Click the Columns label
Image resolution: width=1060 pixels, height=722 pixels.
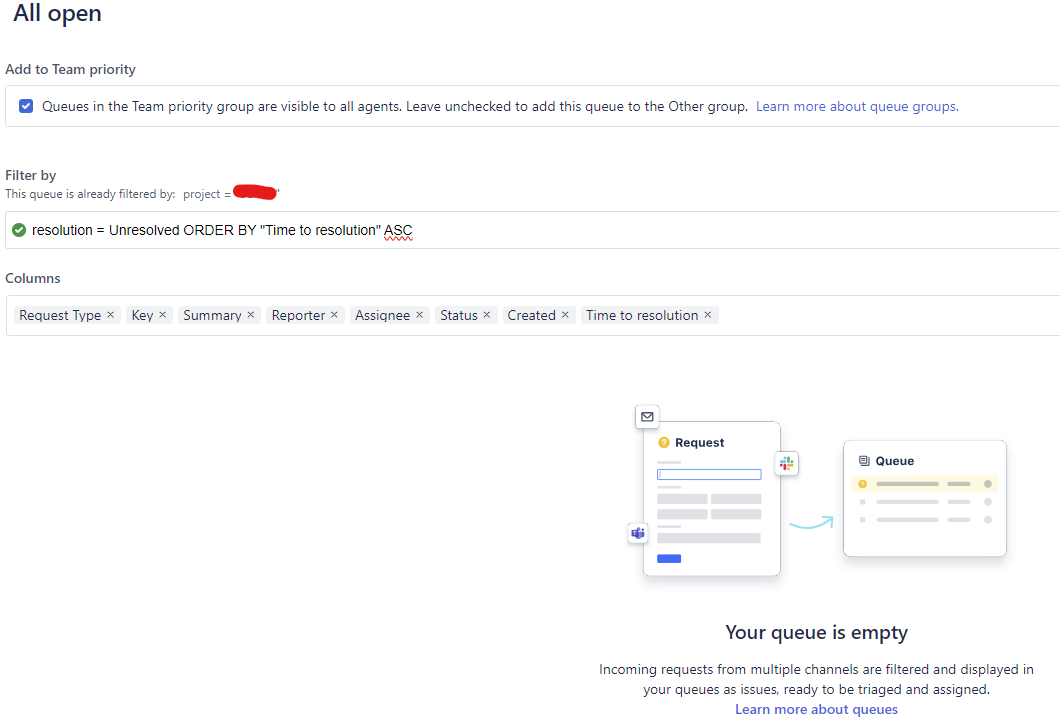pyautogui.click(x=32, y=278)
